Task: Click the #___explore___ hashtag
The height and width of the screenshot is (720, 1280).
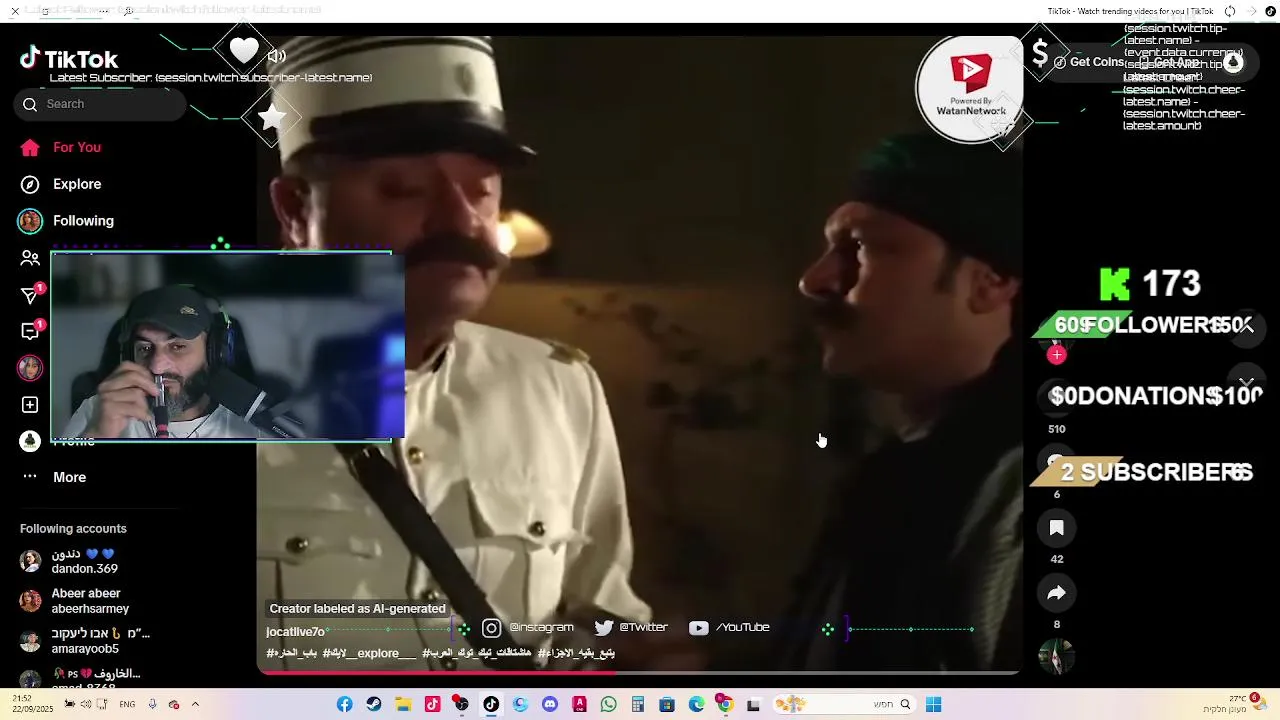Action: click(x=369, y=653)
